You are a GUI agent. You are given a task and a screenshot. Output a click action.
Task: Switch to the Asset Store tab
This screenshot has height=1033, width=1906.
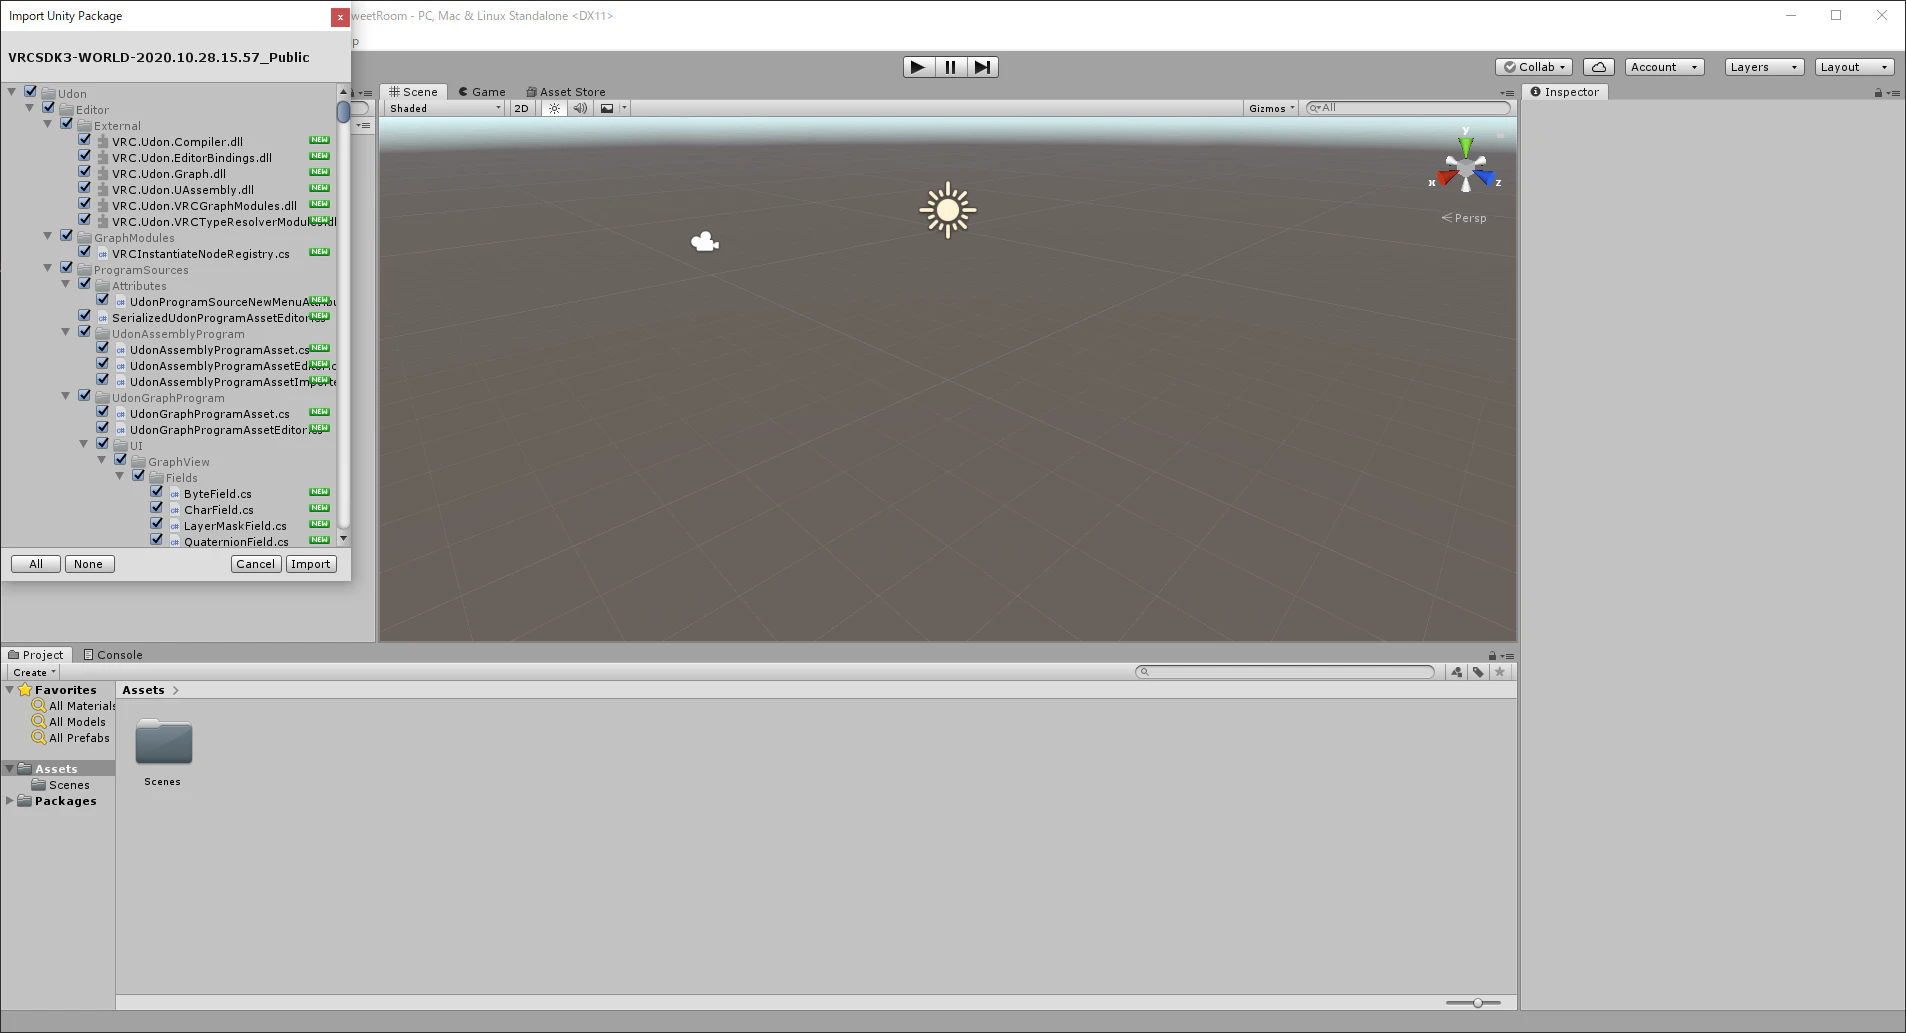coord(566,92)
